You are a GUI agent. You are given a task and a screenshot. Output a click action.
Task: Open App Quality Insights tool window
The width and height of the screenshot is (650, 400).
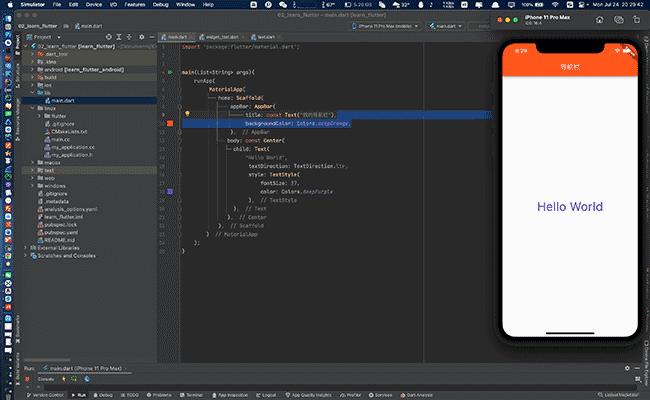(x=308, y=395)
